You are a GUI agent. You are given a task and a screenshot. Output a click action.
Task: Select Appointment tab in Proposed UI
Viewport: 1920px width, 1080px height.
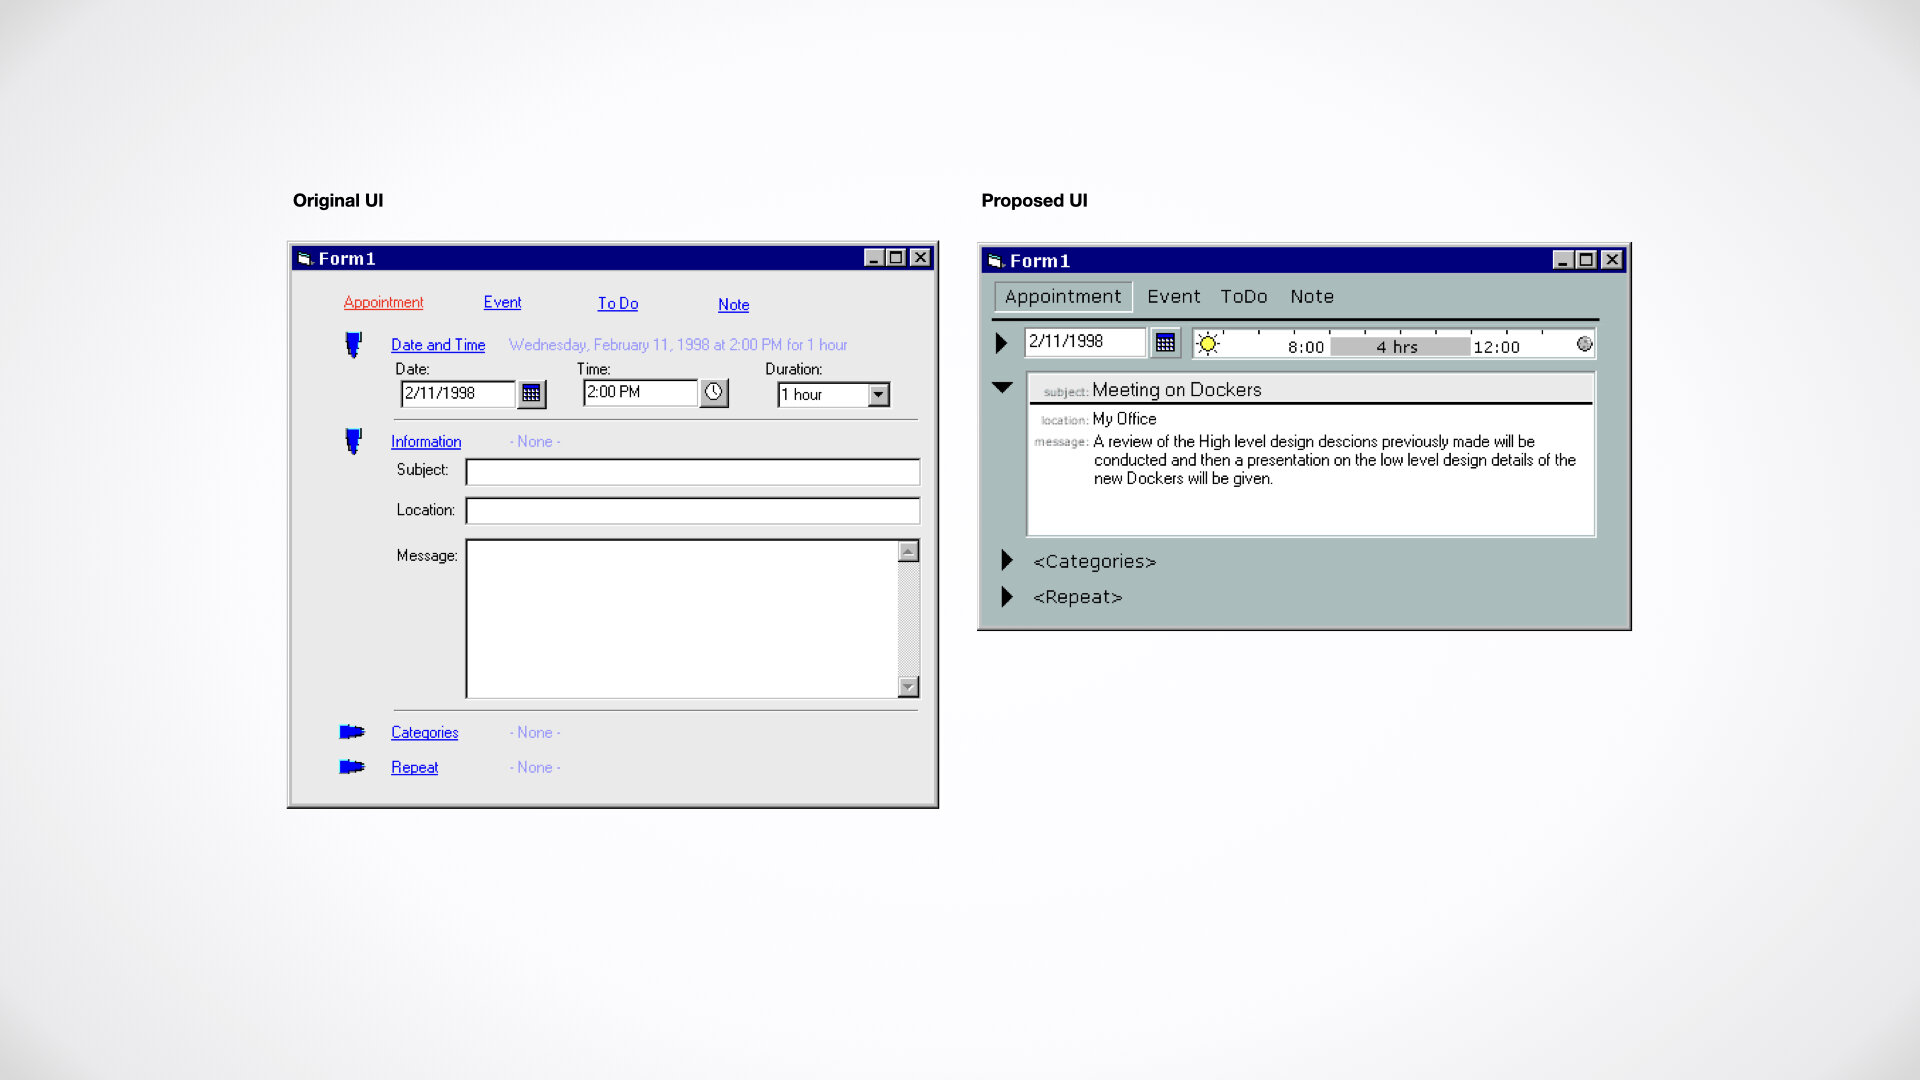point(1063,297)
